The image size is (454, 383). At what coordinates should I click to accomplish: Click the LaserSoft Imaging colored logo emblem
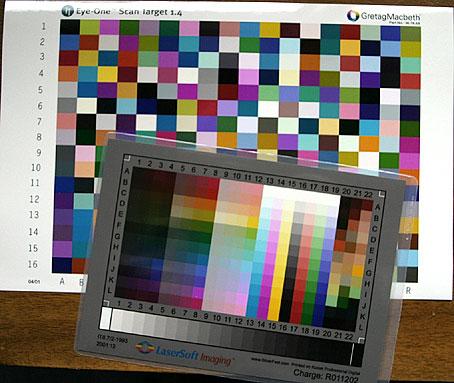coord(145,348)
